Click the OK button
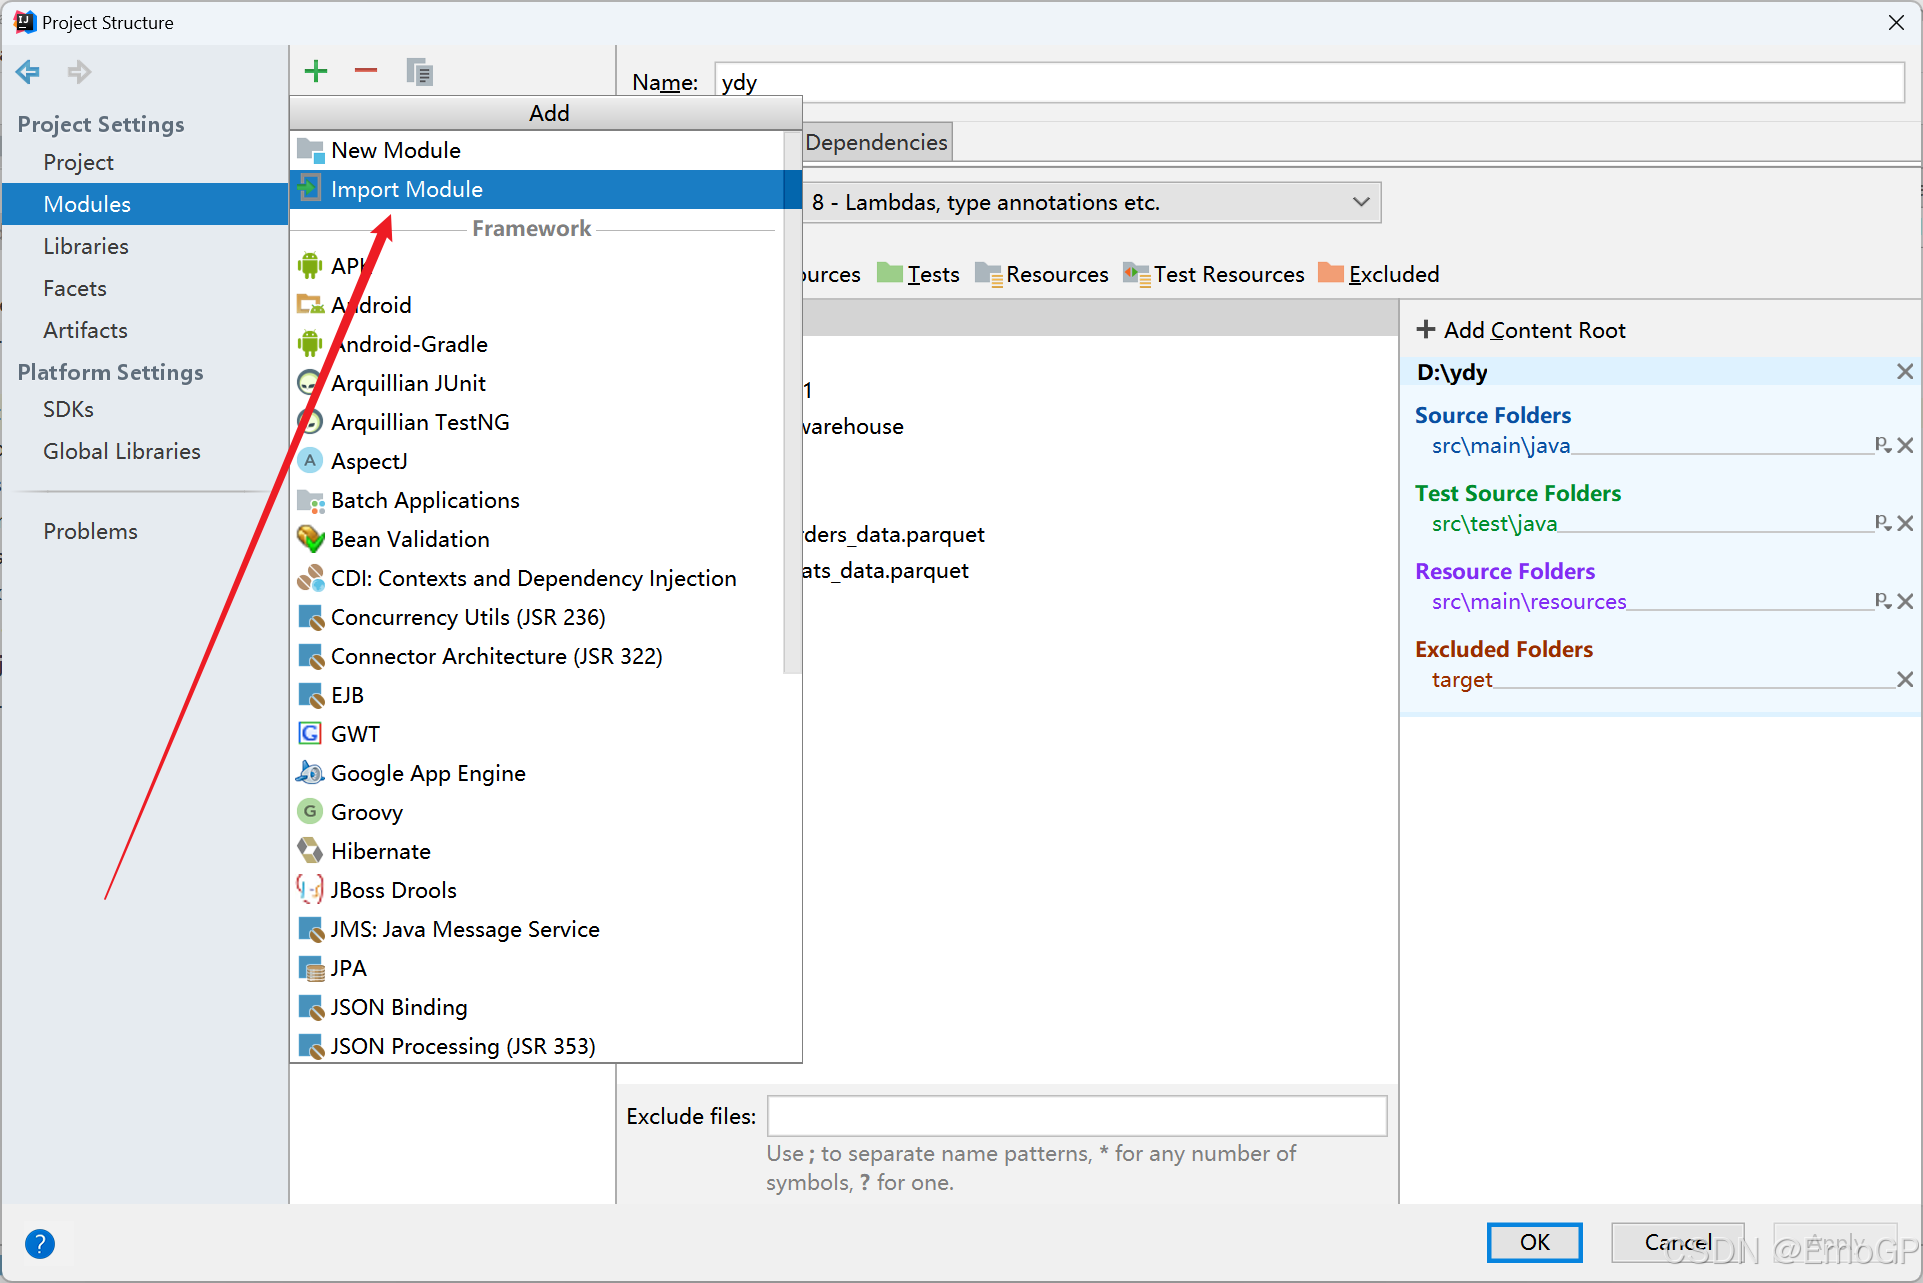Image resolution: width=1923 pixels, height=1283 pixels. click(1534, 1242)
